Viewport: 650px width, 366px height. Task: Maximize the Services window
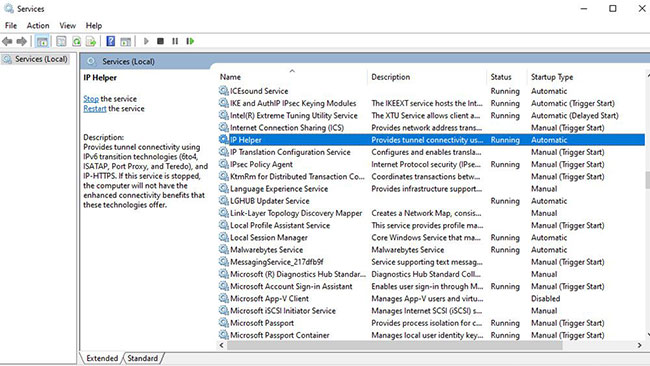click(613, 8)
